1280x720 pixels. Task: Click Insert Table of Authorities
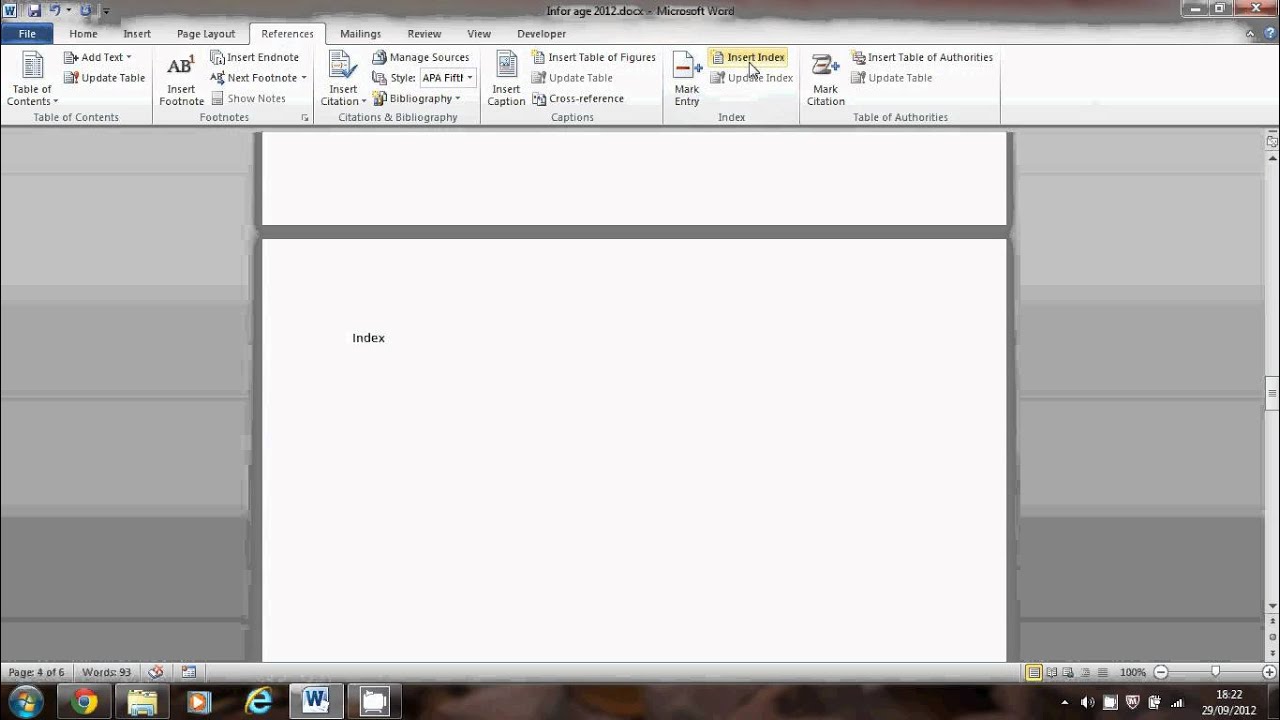(922, 57)
